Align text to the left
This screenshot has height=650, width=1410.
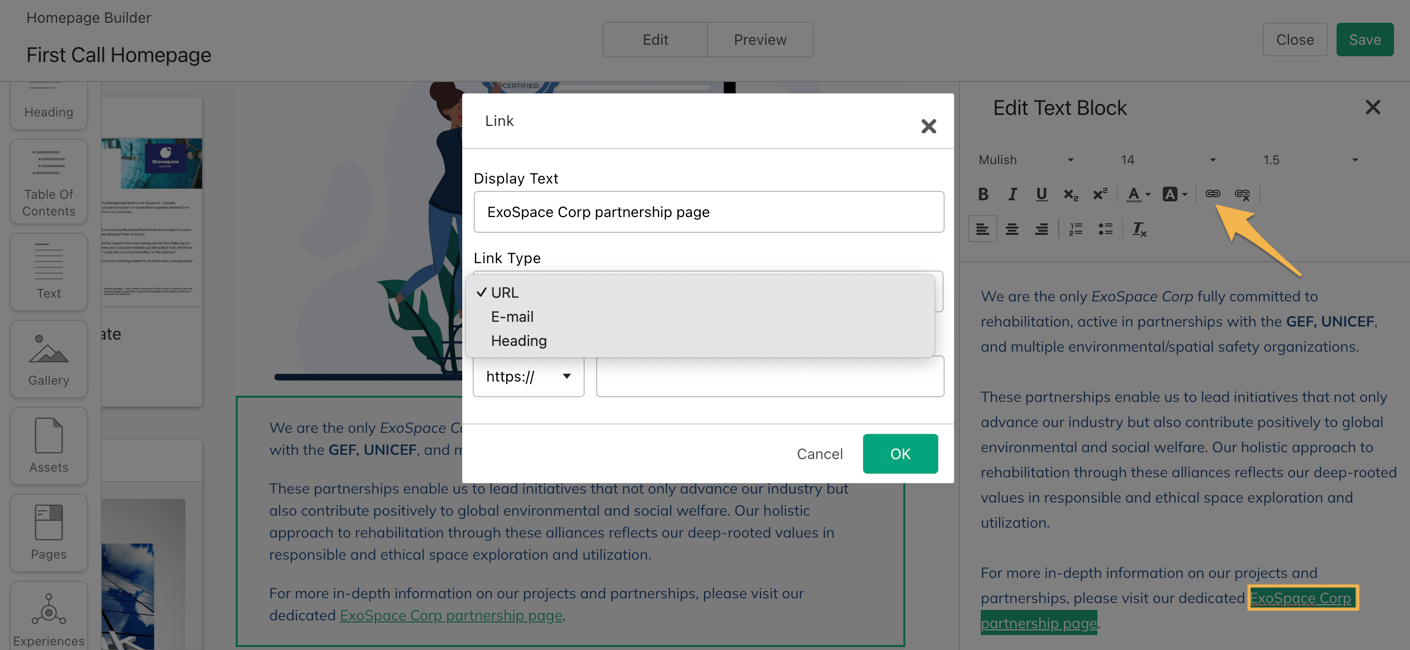(x=983, y=230)
